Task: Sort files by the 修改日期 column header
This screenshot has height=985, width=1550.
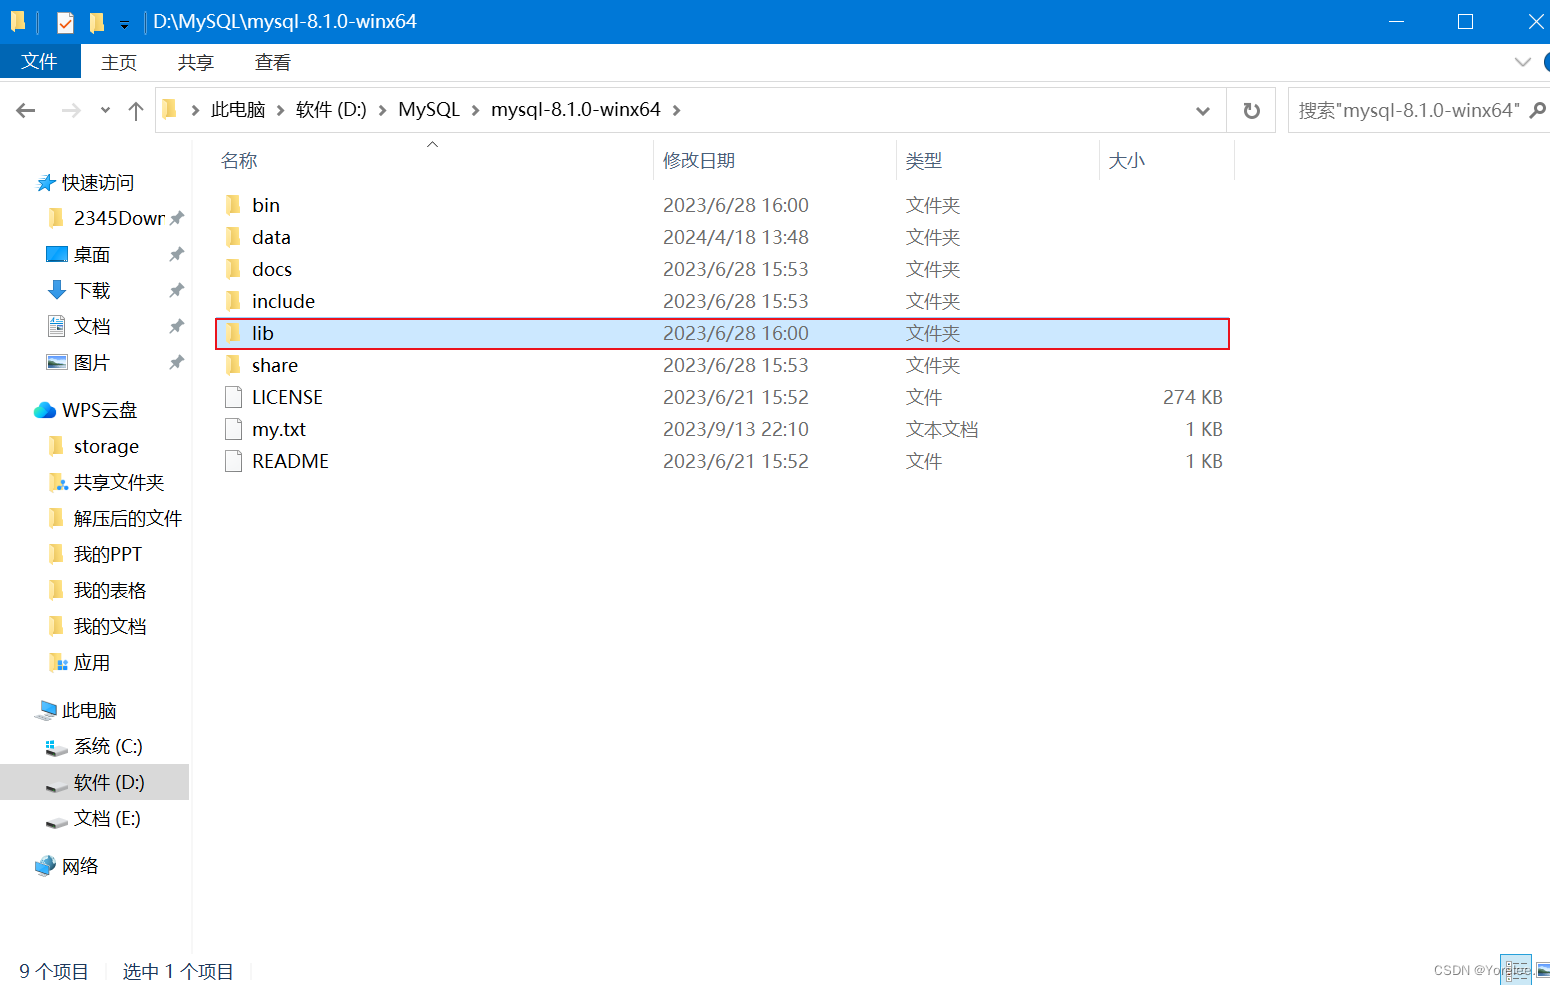Action: pos(698,159)
